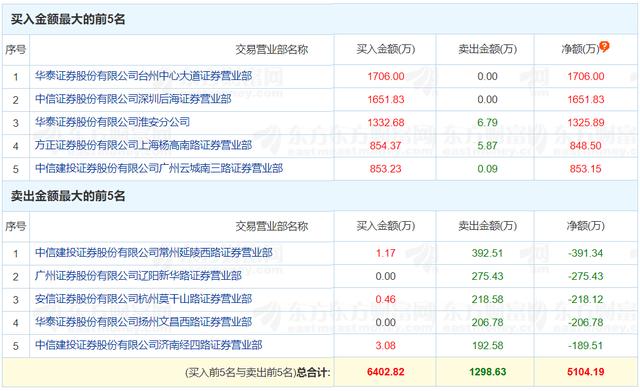Open 广州证券股份有限公司辽阳新华路证券营业部 link
Viewport: 640px width, 391px height.
138,276
